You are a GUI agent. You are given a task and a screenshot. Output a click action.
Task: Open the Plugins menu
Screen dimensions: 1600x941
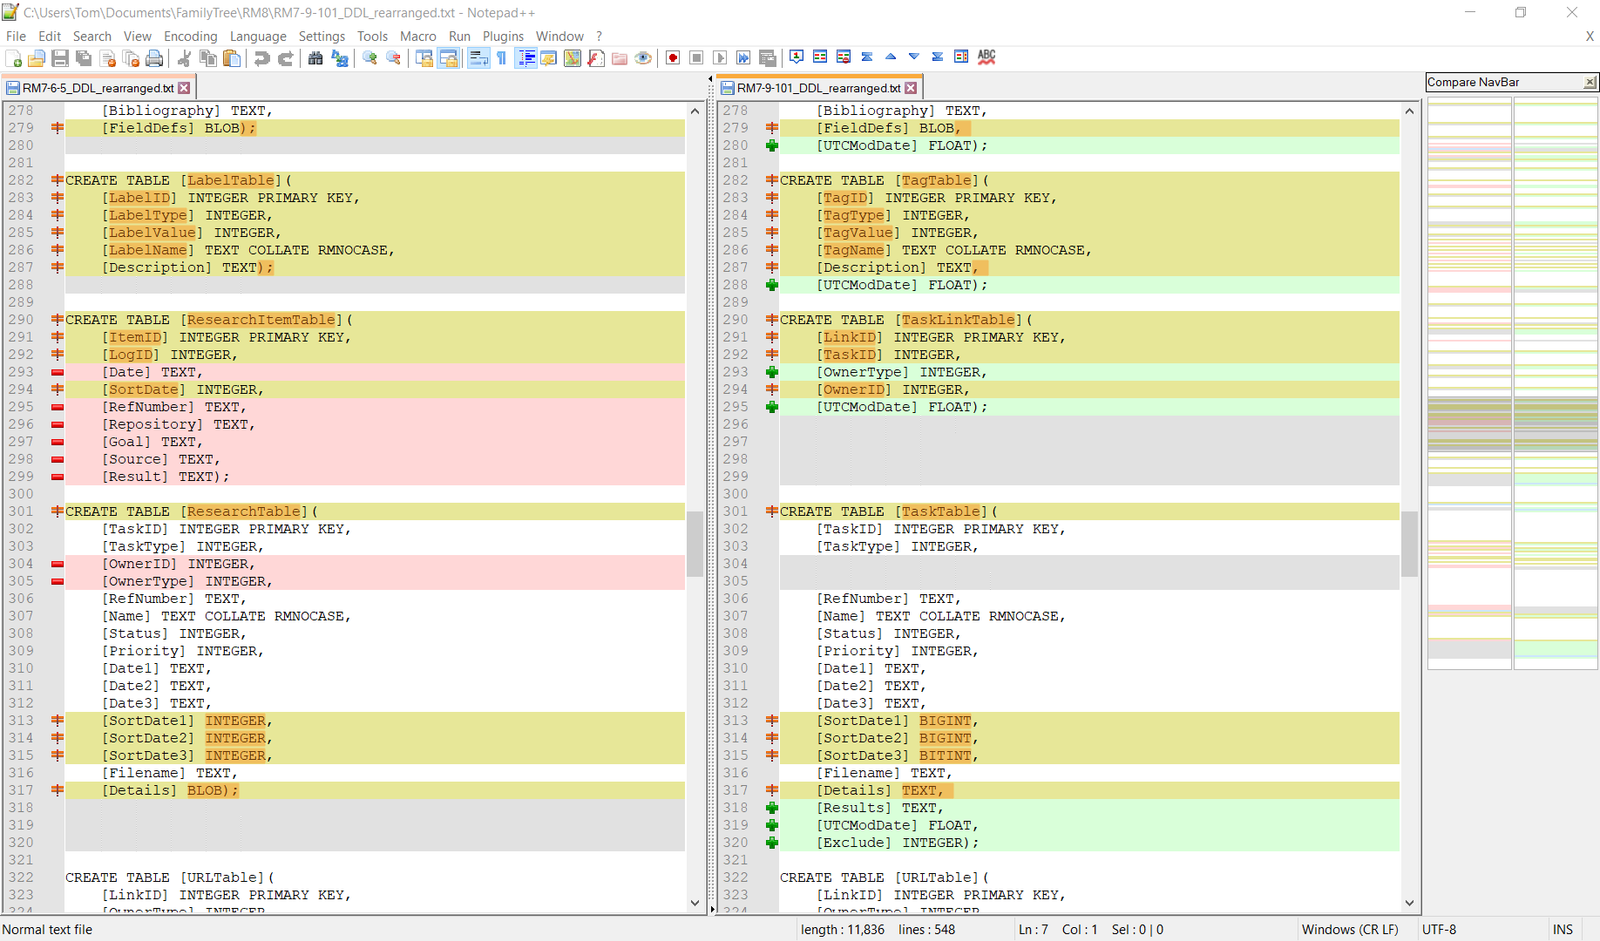pyautogui.click(x=503, y=36)
